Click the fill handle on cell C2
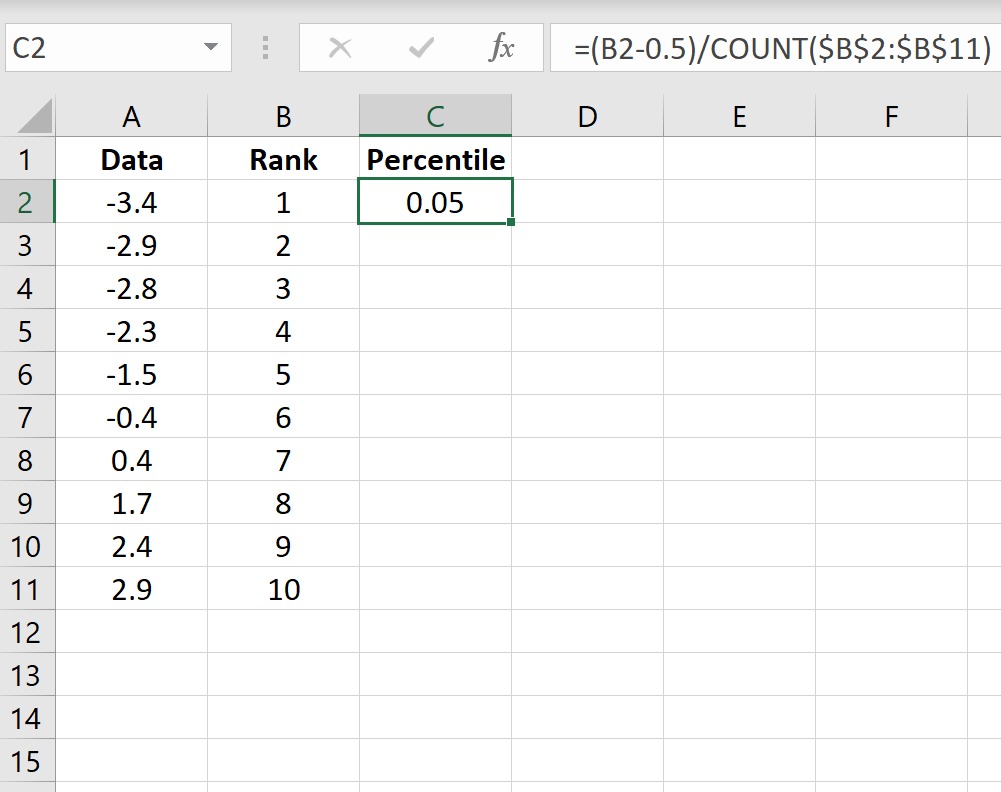 click(511, 223)
